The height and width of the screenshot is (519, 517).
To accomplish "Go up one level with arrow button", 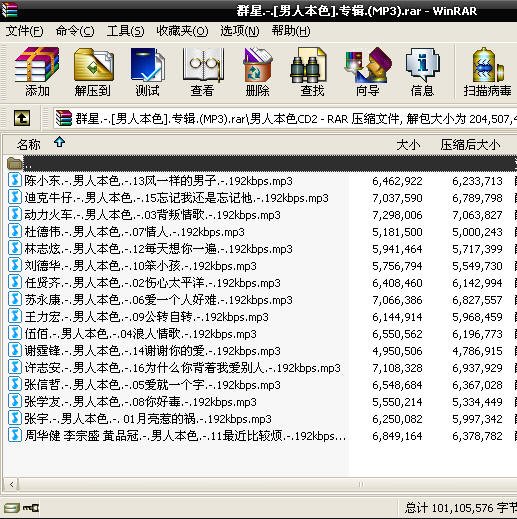I will click(x=22, y=118).
